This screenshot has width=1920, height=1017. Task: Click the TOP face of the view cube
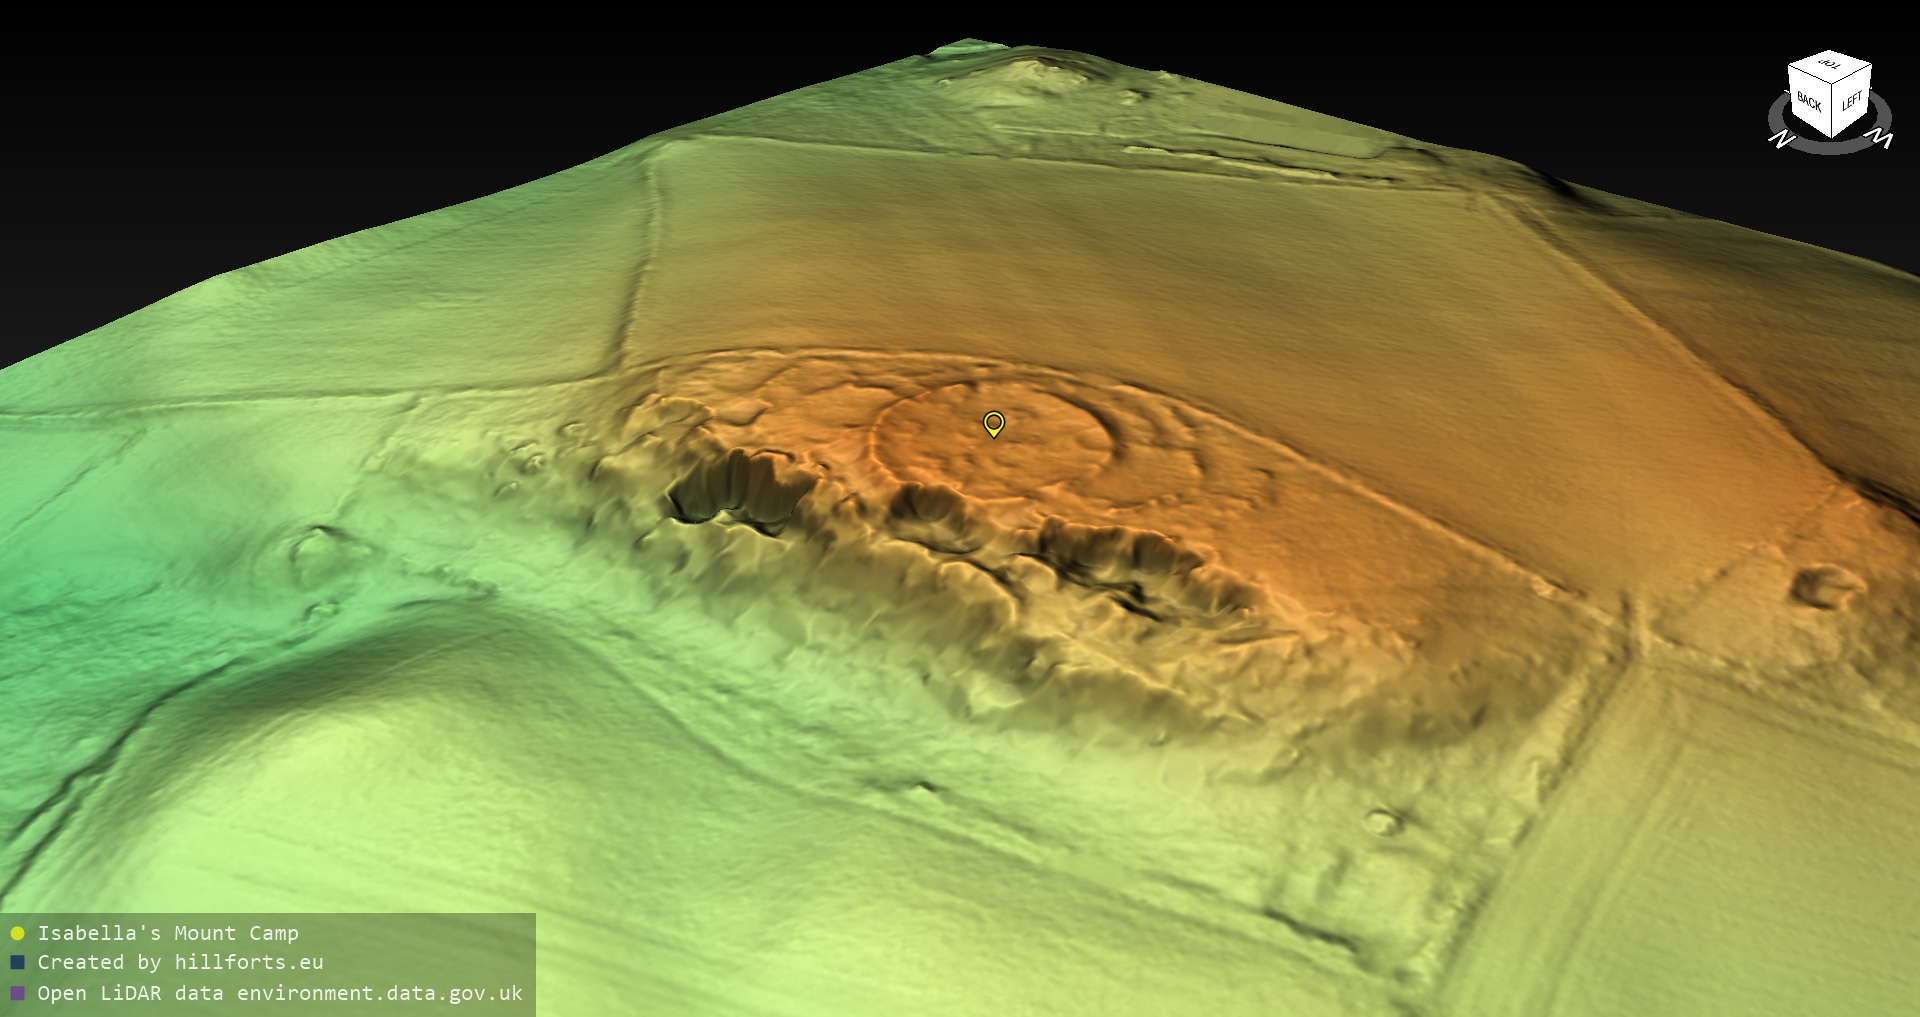click(x=1830, y=65)
